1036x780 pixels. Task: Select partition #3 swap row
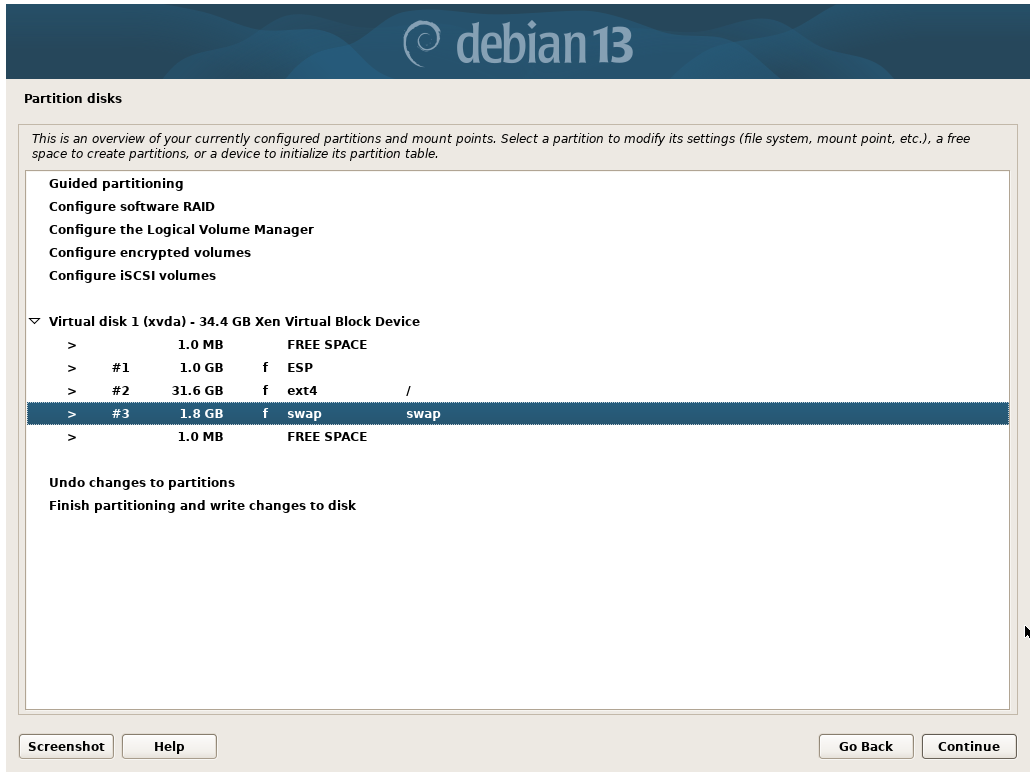point(517,413)
